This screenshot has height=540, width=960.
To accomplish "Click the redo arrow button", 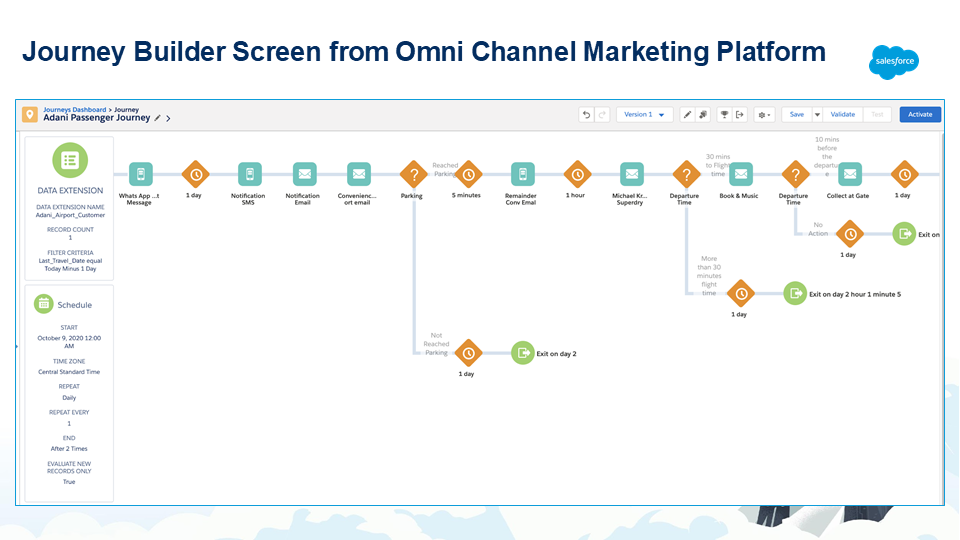I will pos(602,114).
